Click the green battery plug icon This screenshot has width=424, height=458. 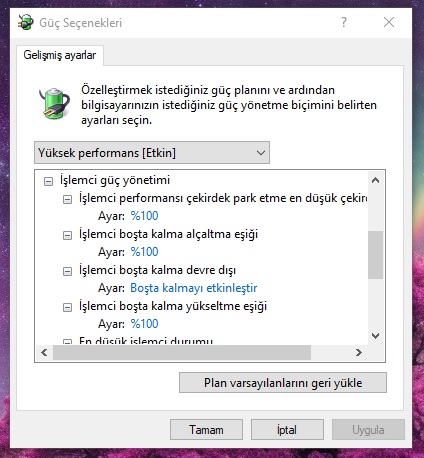pyautogui.click(x=54, y=103)
